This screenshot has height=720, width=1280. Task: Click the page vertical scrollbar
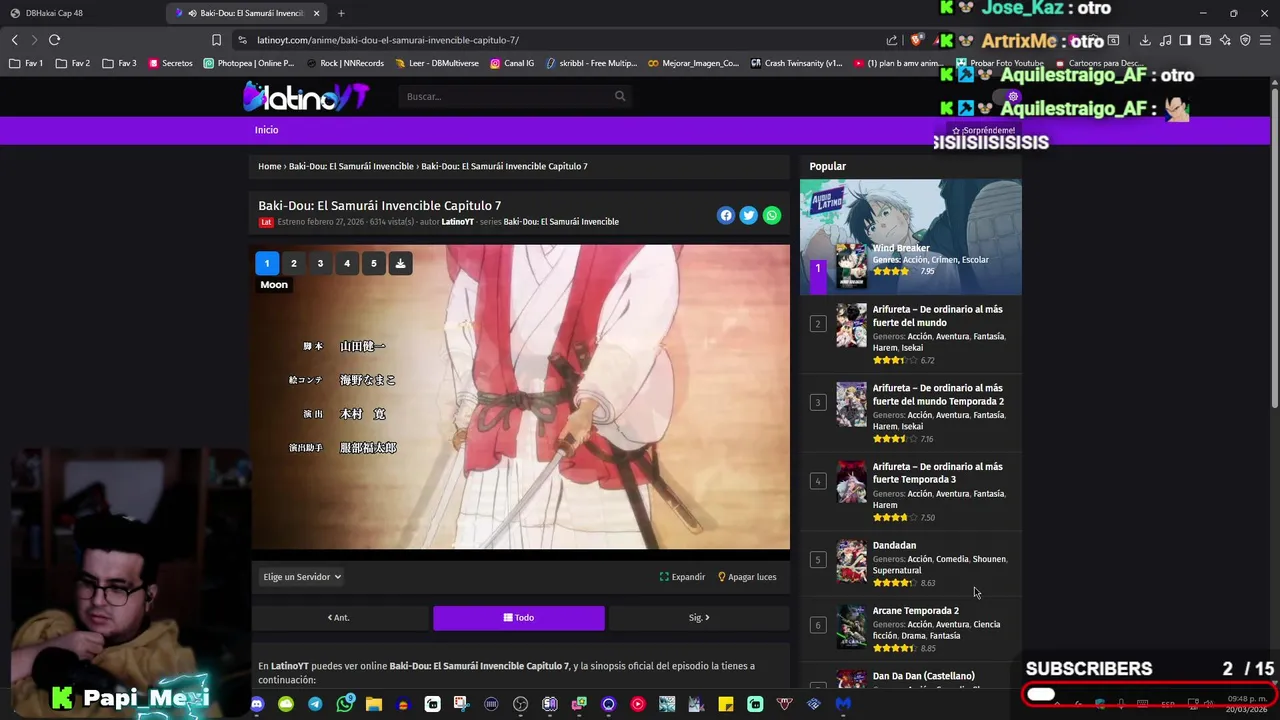click(x=1275, y=250)
